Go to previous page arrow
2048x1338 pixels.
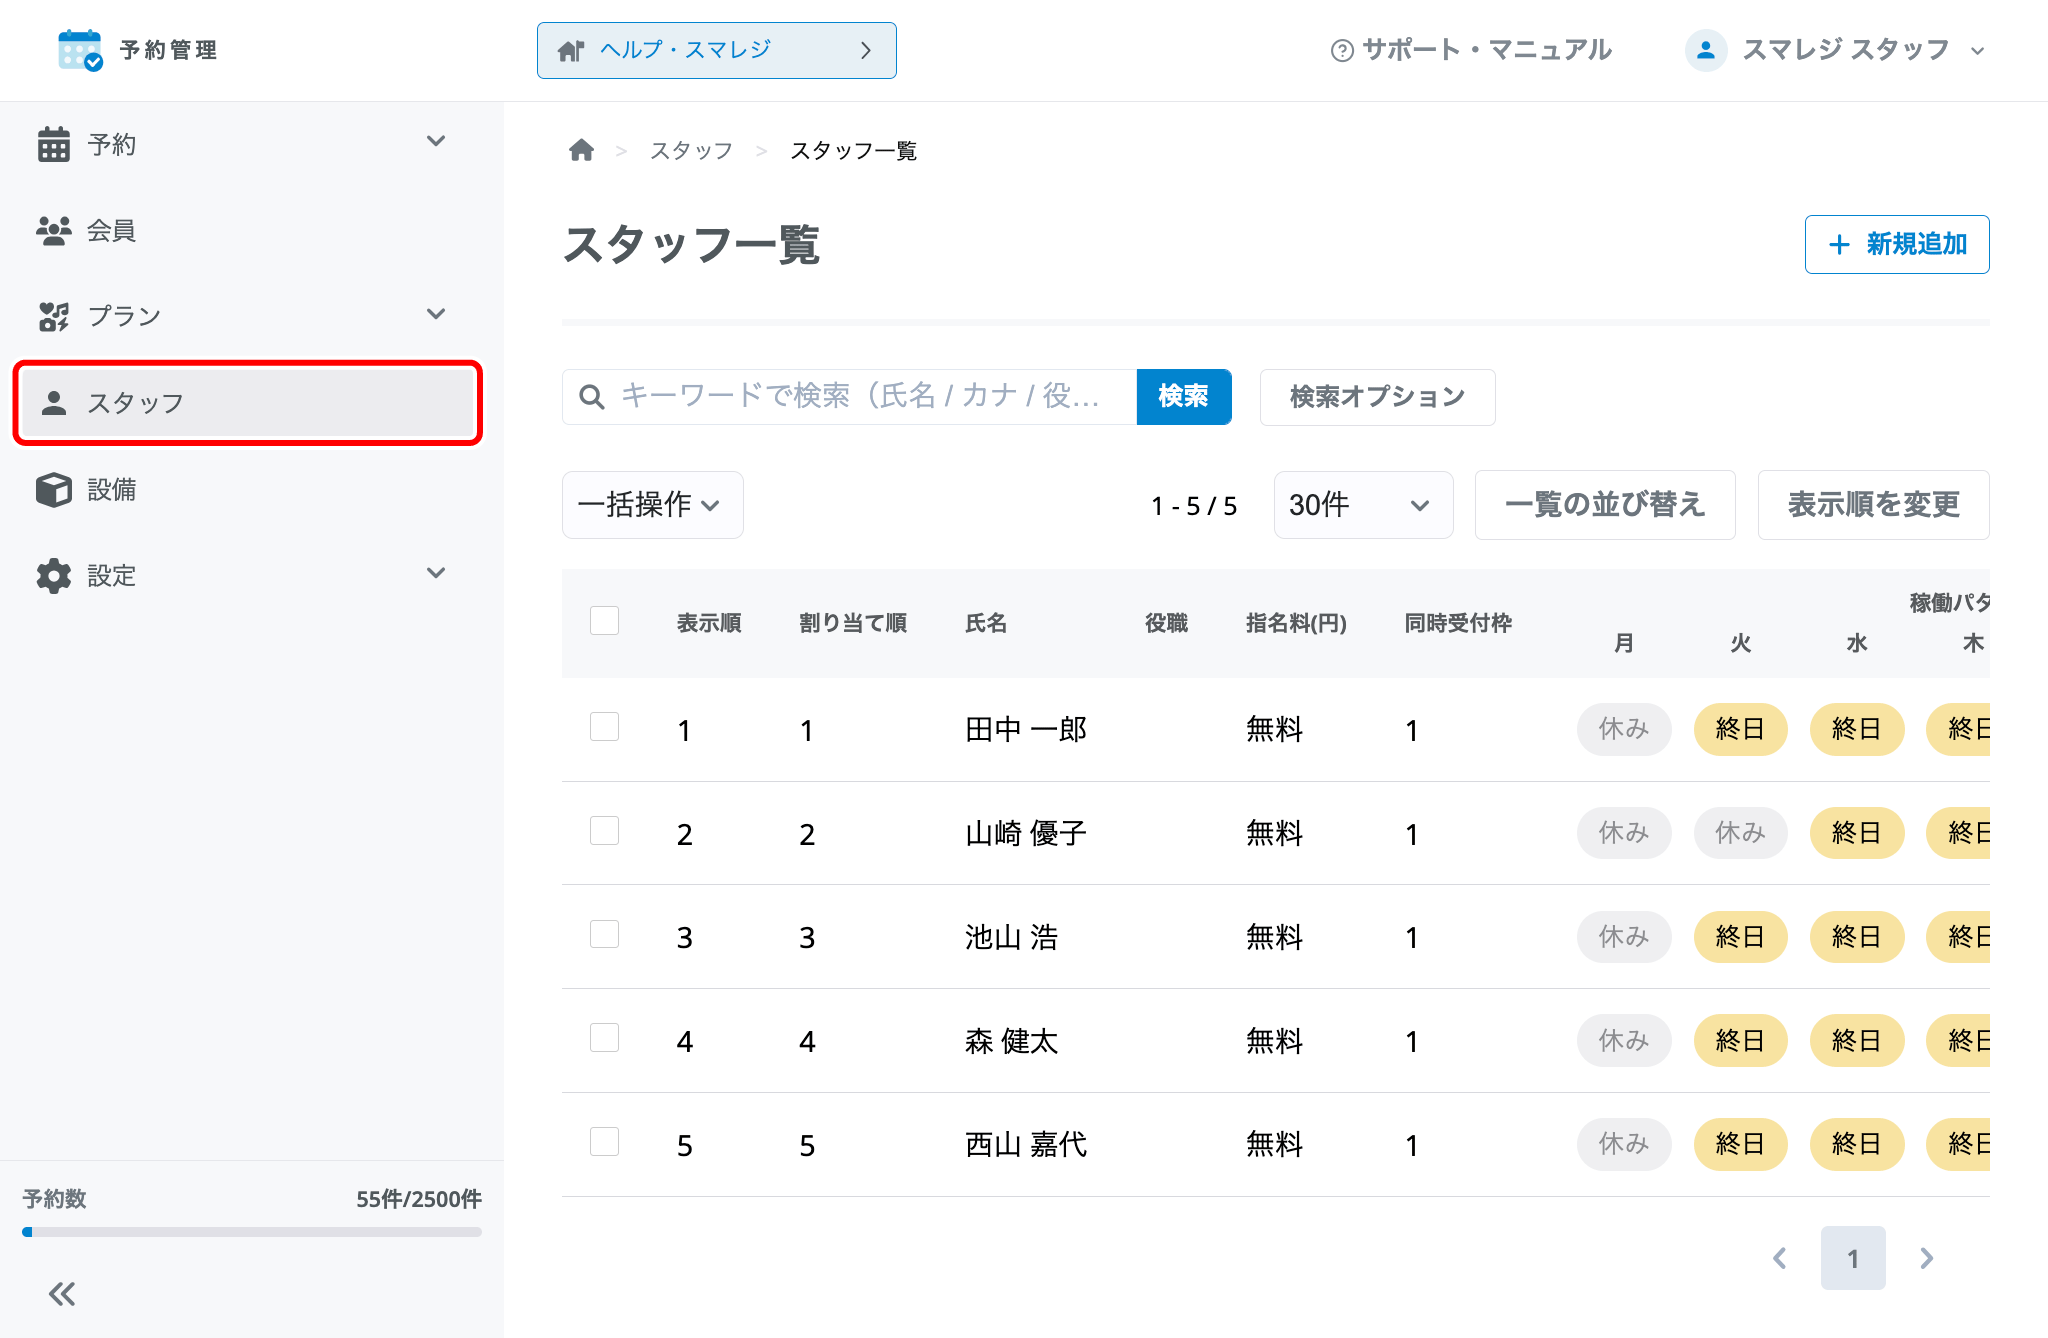(1780, 1258)
